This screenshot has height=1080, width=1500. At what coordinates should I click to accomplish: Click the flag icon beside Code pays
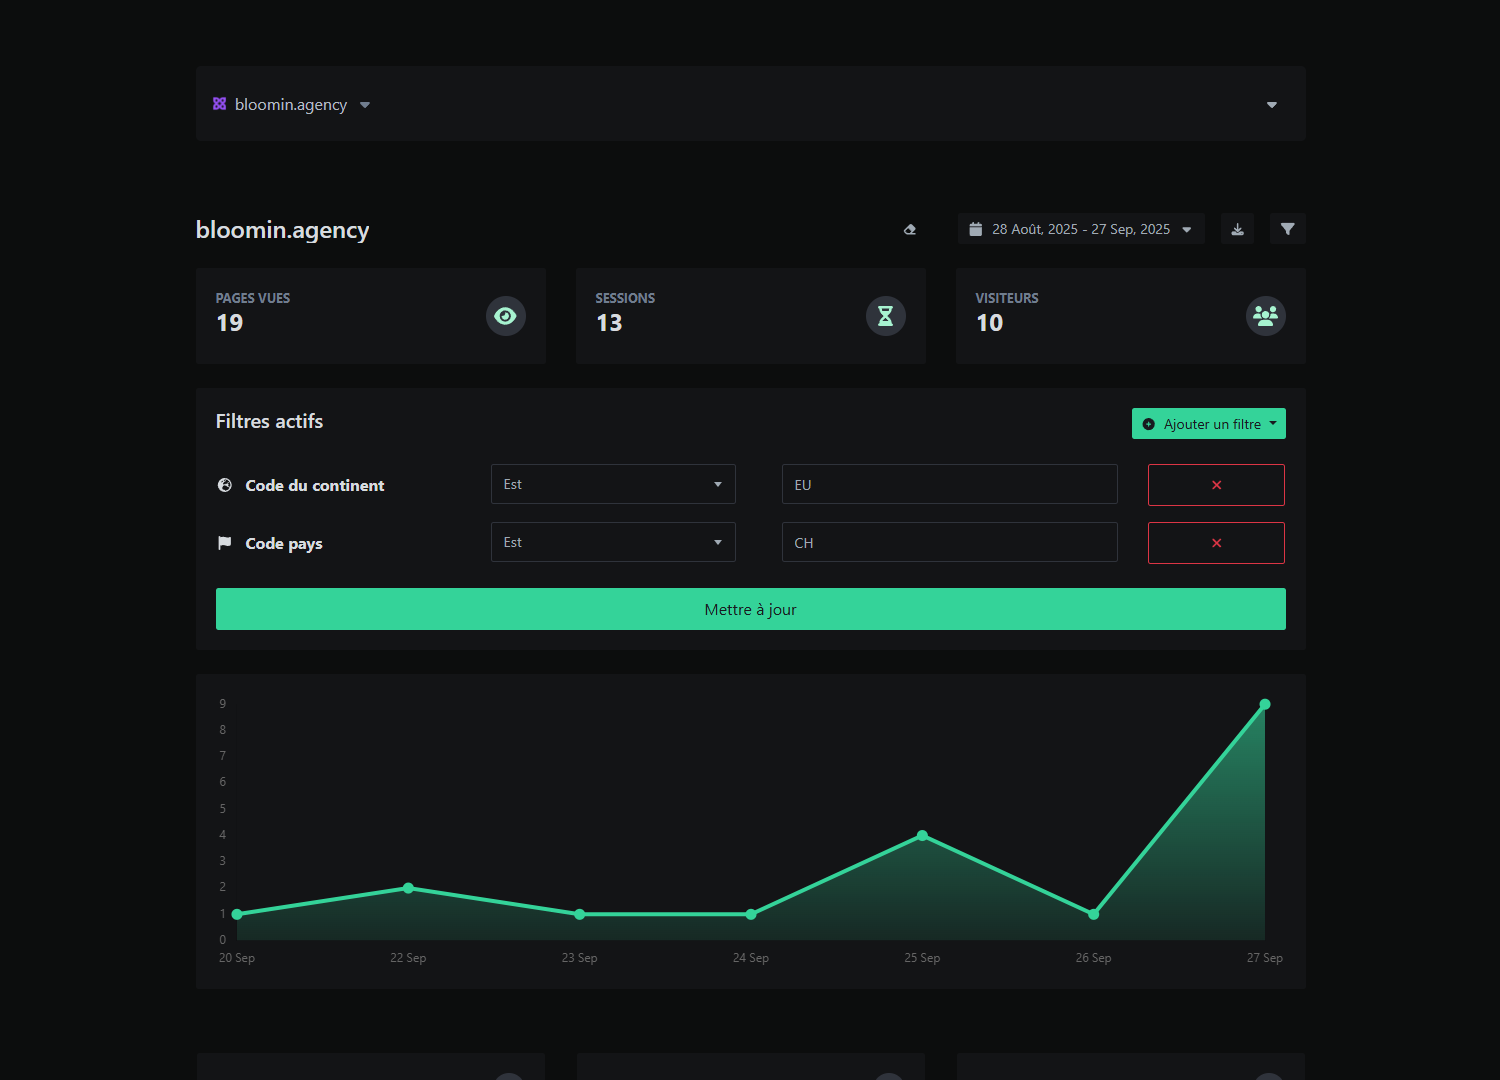tap(225, 543)
